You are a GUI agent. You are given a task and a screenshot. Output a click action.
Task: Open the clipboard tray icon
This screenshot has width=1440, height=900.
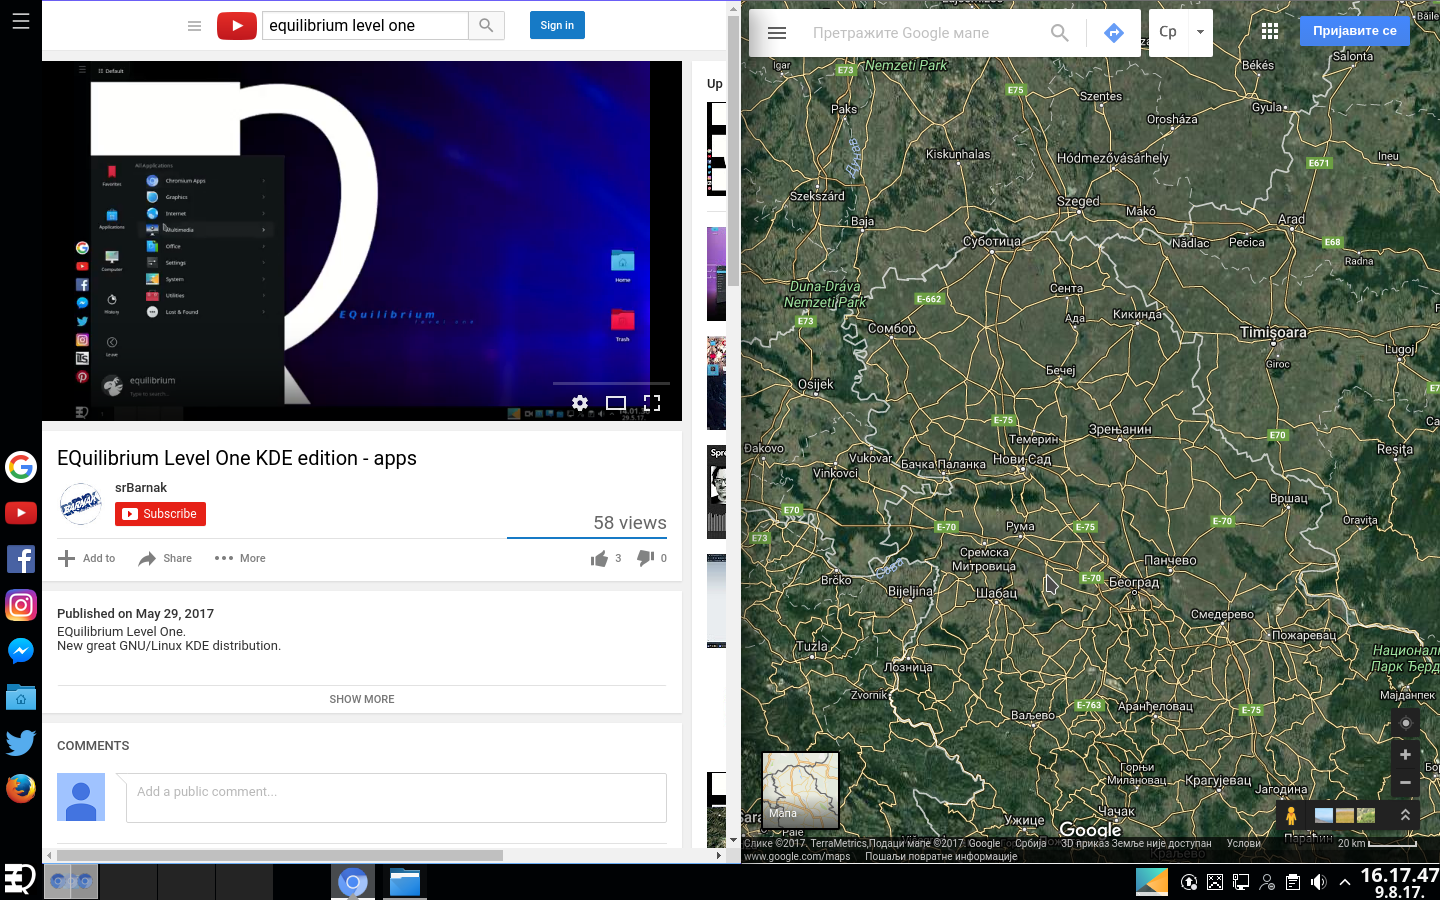[x=1293, y=882]
